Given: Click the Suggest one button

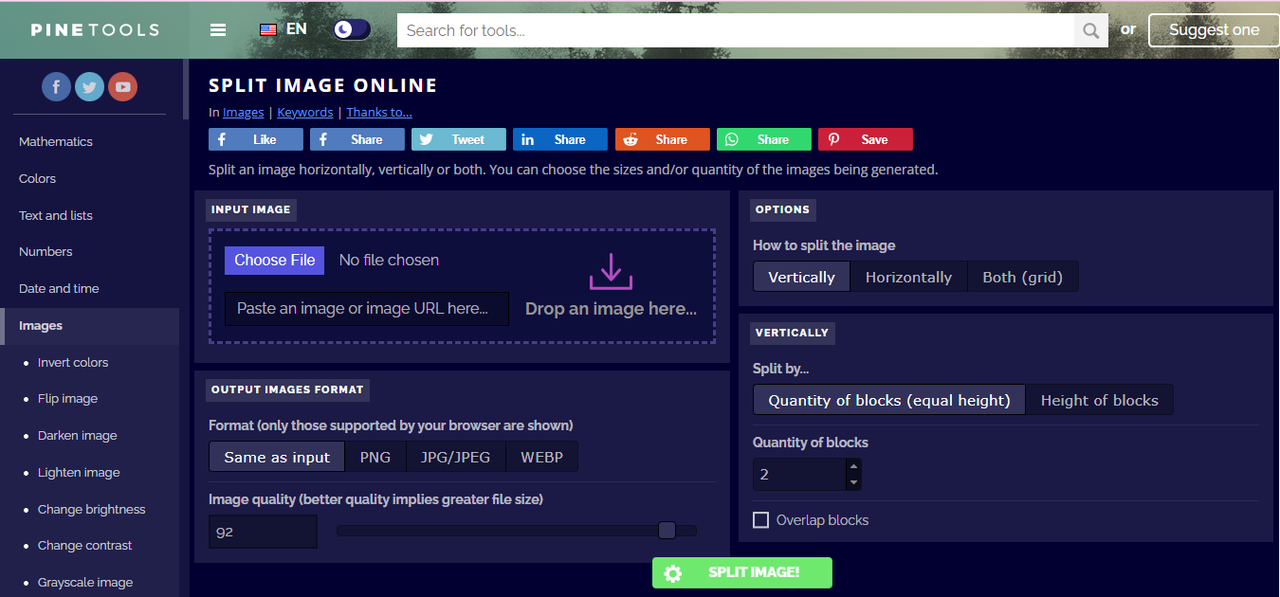Looking at the screenshot, I should (x=1214, y=30).
